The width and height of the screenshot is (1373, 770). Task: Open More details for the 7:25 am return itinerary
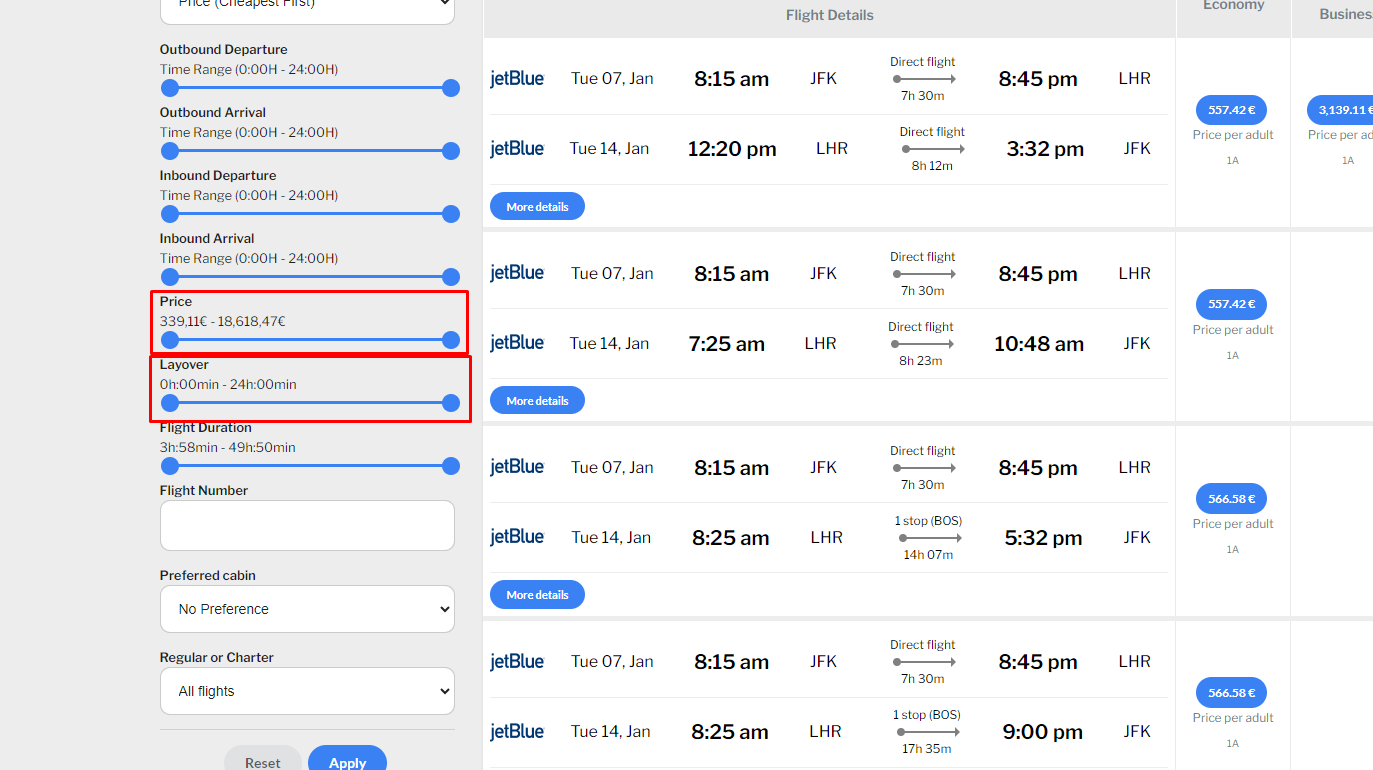[x=537, y=400]
